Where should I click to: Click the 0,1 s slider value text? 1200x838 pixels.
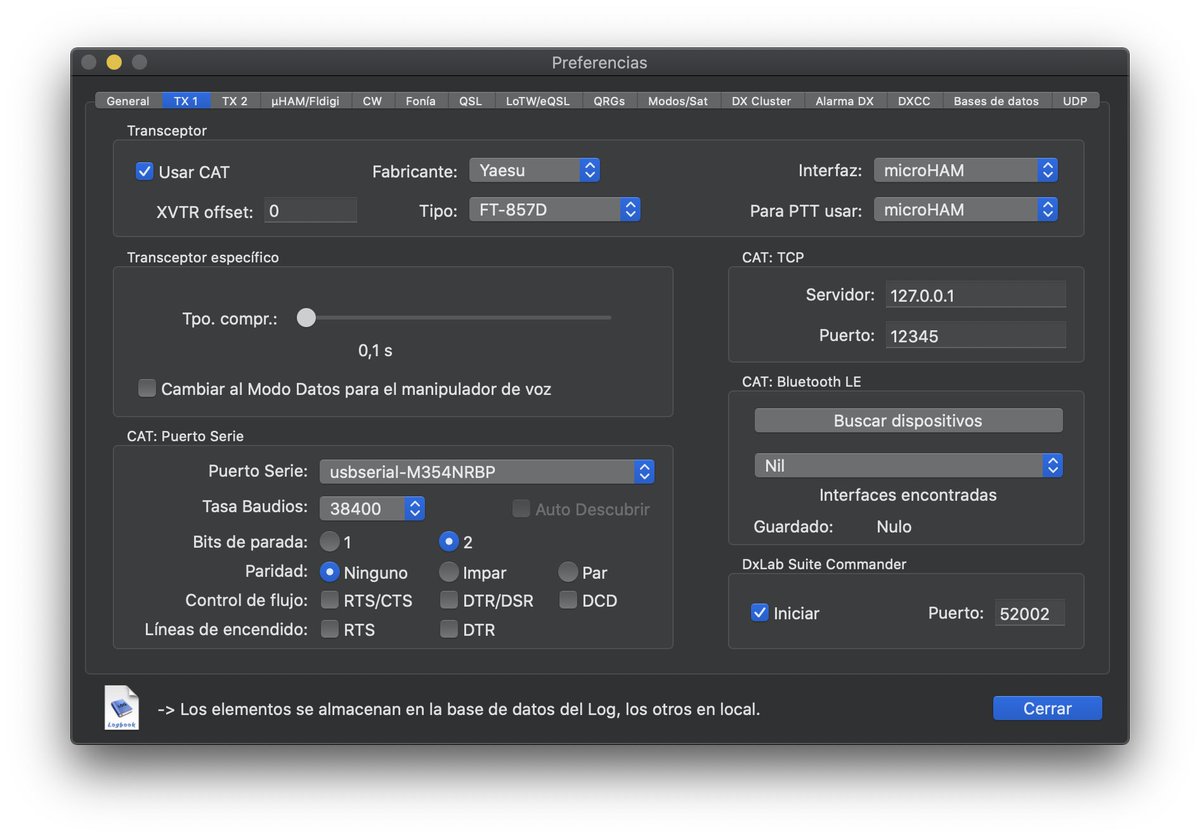[375, 351]
